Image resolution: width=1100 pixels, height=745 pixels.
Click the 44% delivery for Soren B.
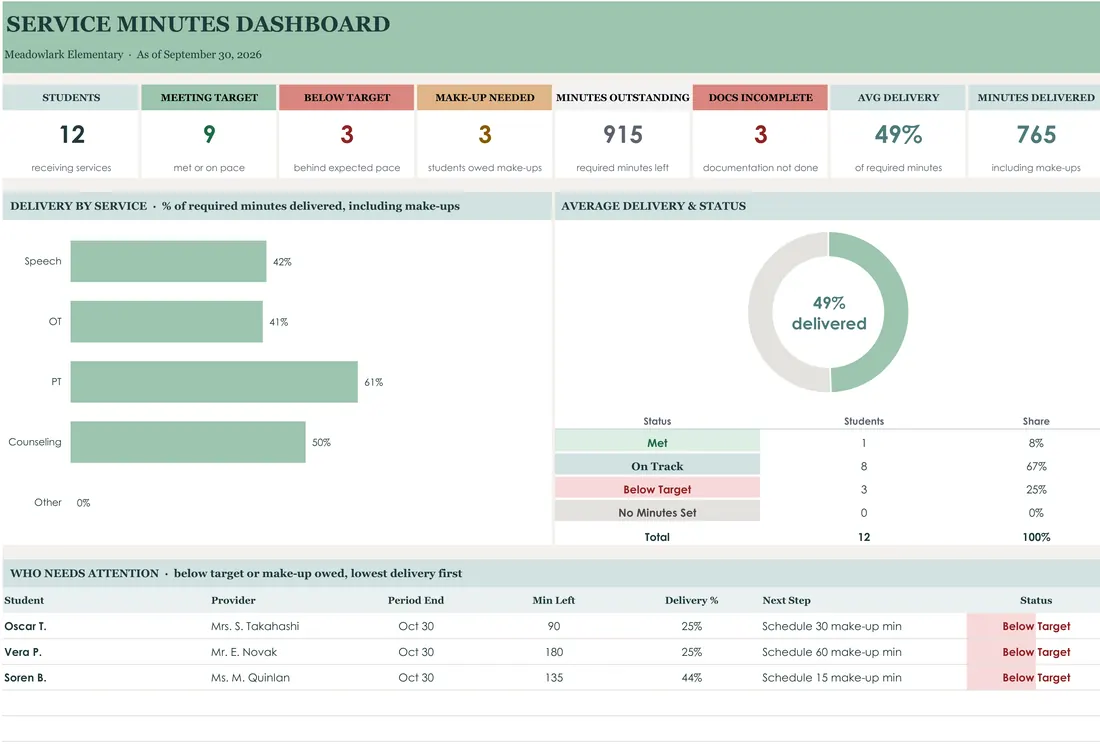pyautogui.click(x=692, y=678)
